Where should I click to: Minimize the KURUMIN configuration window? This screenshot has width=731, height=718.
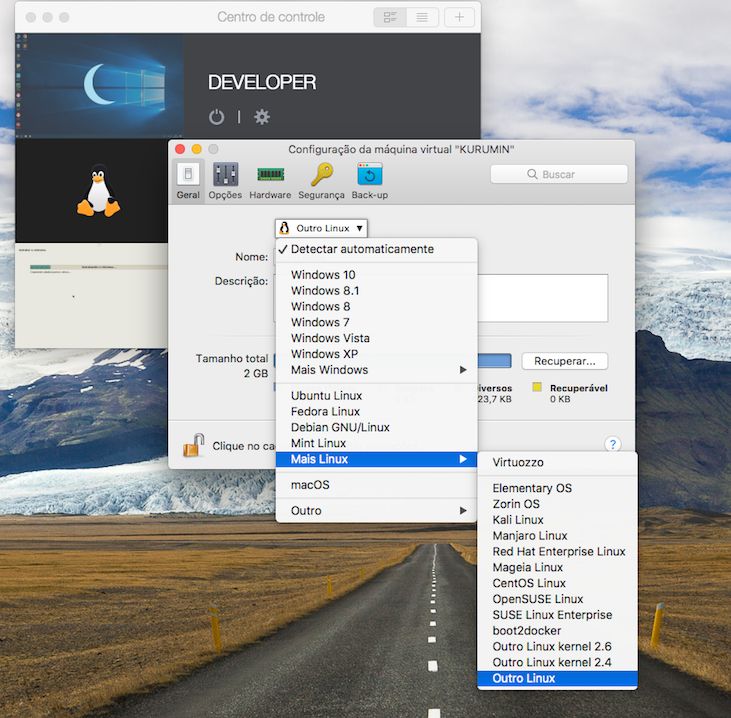[197, 149]
